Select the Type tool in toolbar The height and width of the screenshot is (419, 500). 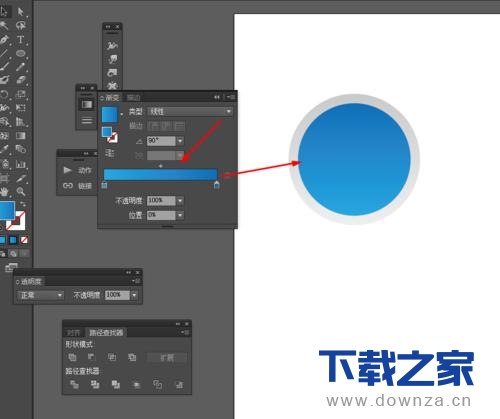21,40
